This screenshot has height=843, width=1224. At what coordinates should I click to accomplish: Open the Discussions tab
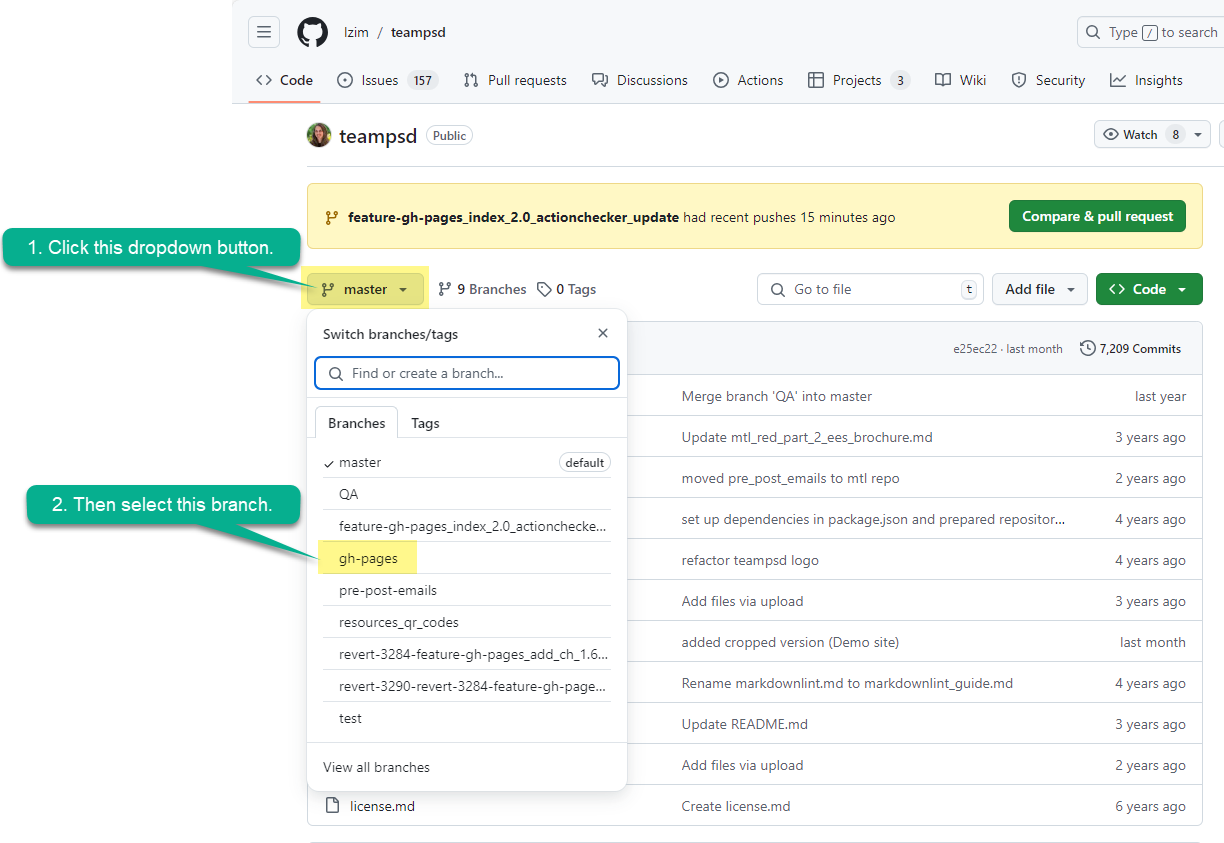pyautogui.click(x=640, y=80)
